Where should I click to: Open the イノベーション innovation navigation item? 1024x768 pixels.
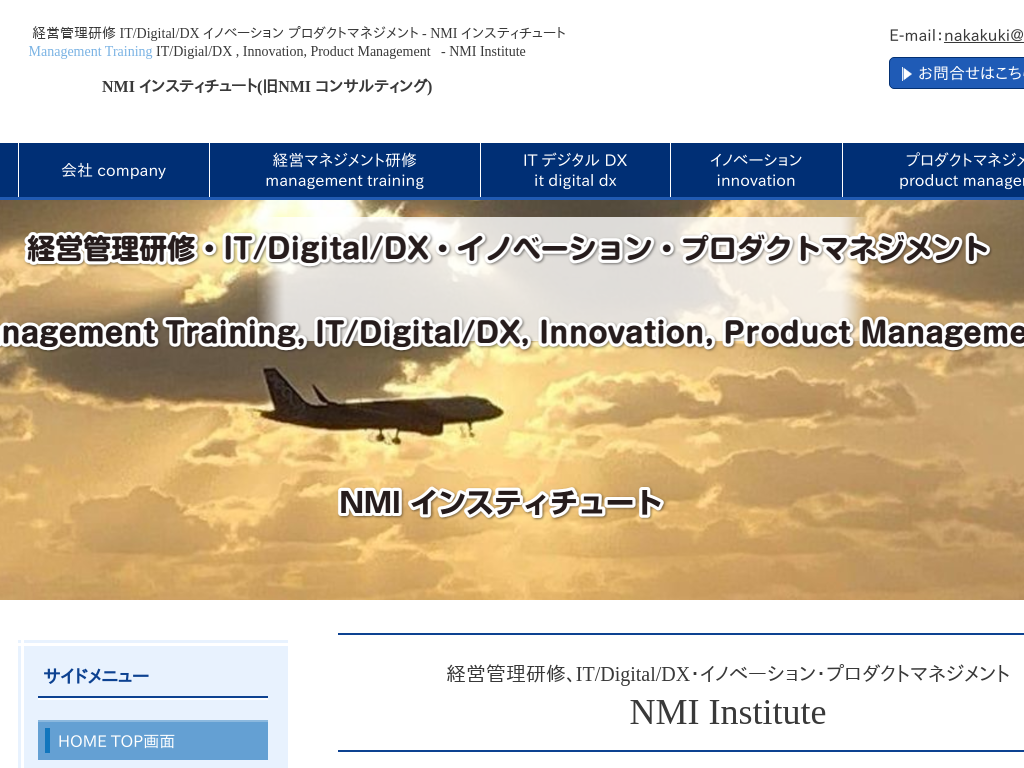[x=756, y=170]
